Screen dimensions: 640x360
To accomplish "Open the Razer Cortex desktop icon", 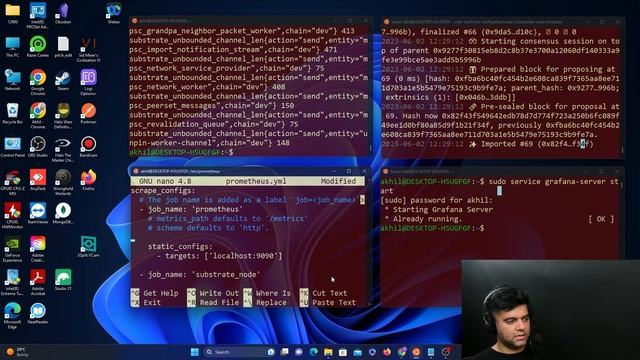I will [38, 46].
